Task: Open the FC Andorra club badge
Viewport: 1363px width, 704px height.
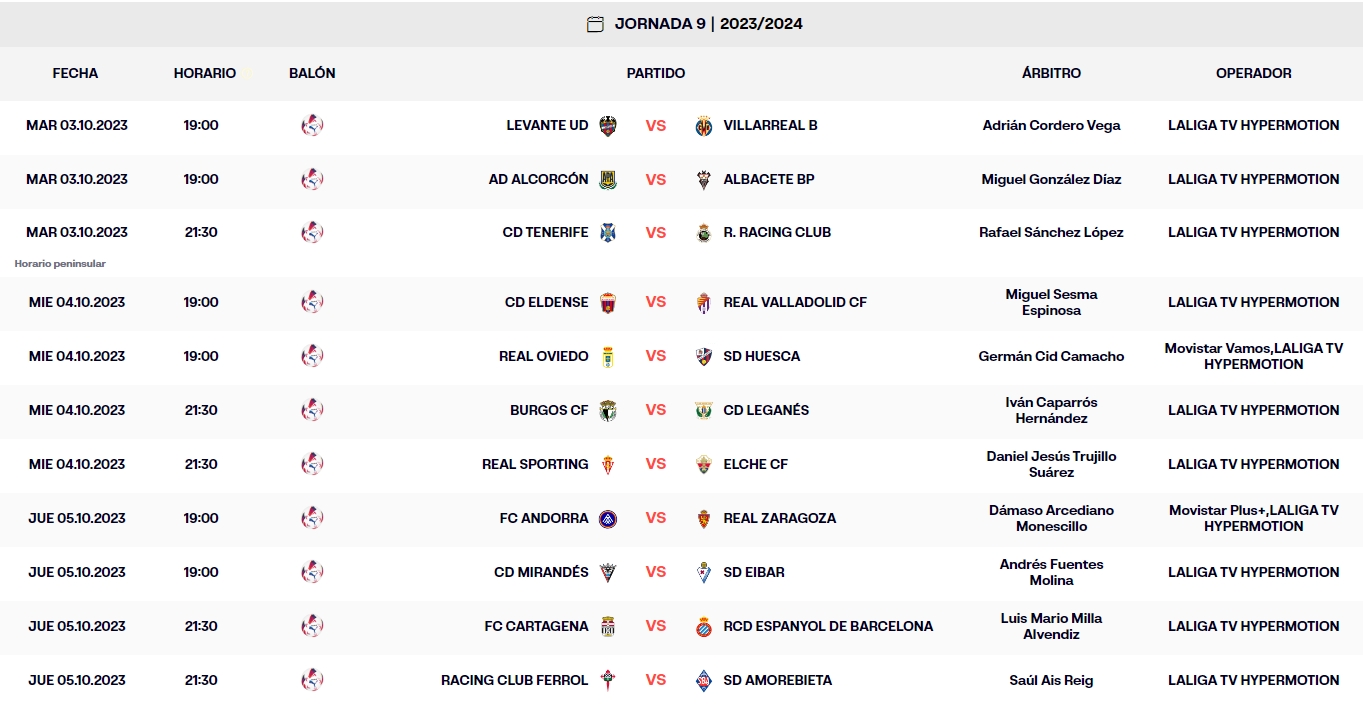Action: tap(608, 519)
